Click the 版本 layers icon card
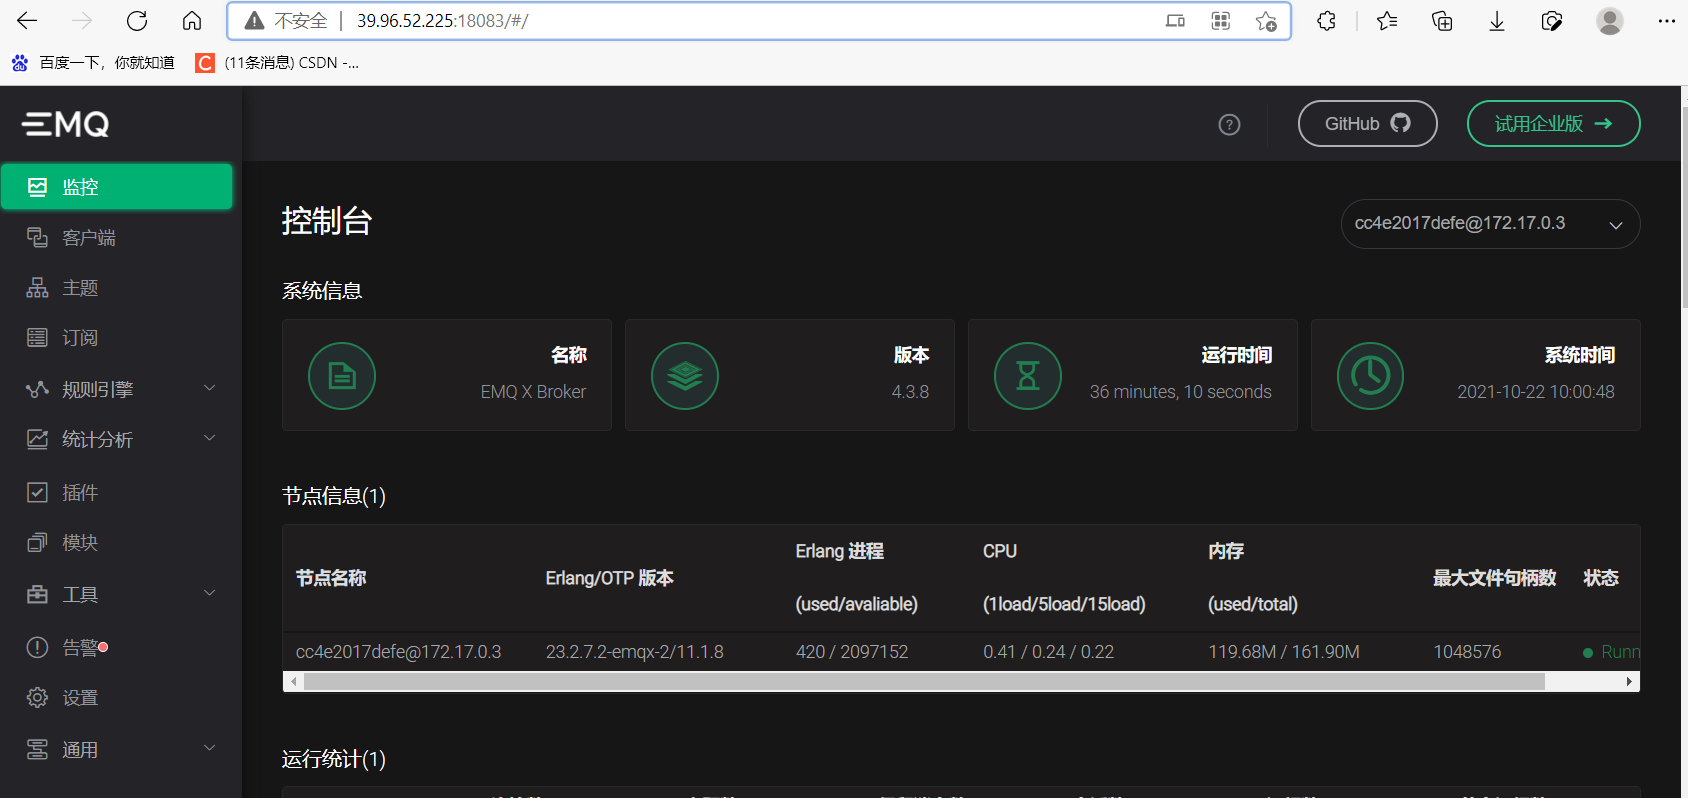Screen dimensions: 1688x798 point(685,376)
